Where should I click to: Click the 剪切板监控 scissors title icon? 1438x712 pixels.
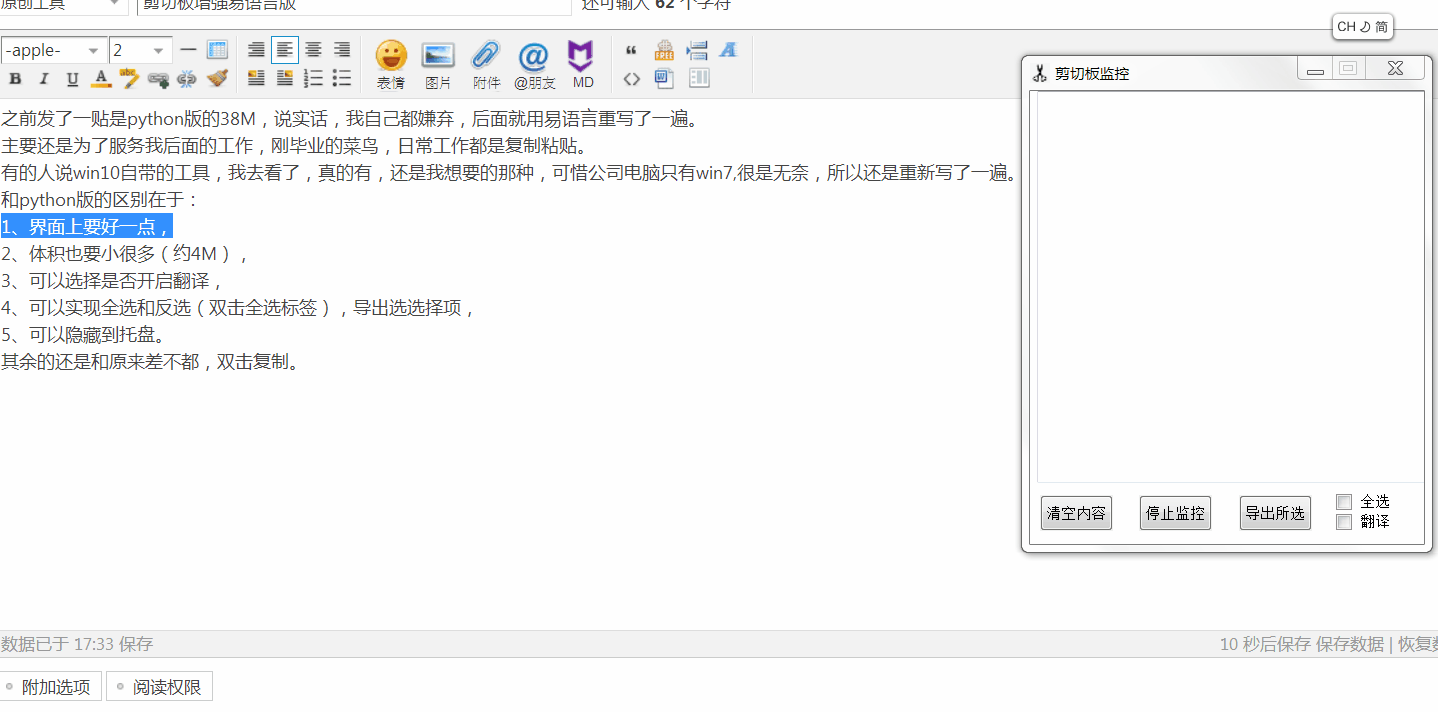coord(1040,73)
